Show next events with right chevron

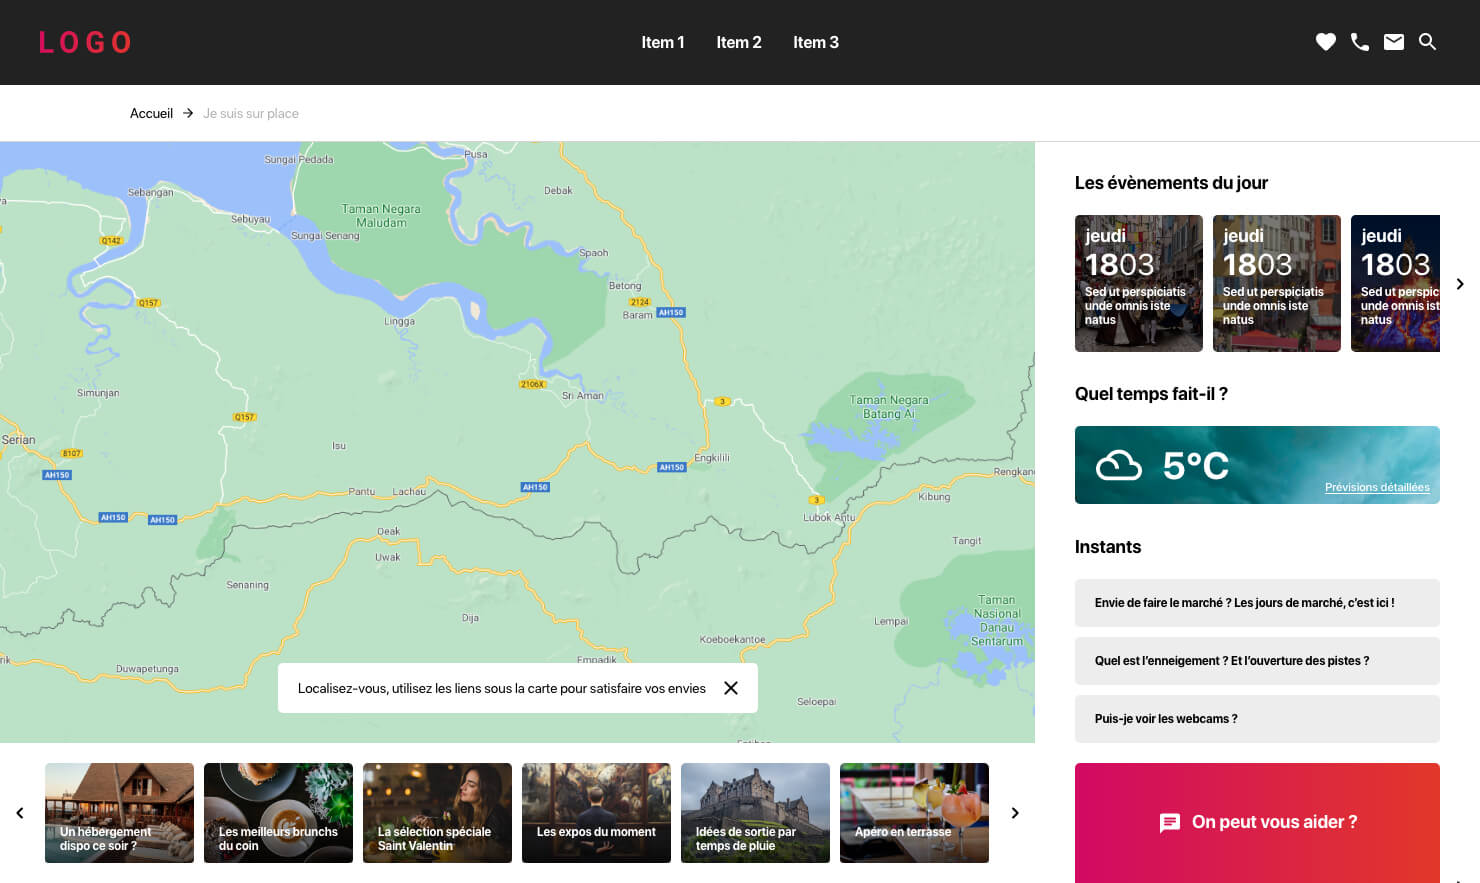click(1460, 284)
